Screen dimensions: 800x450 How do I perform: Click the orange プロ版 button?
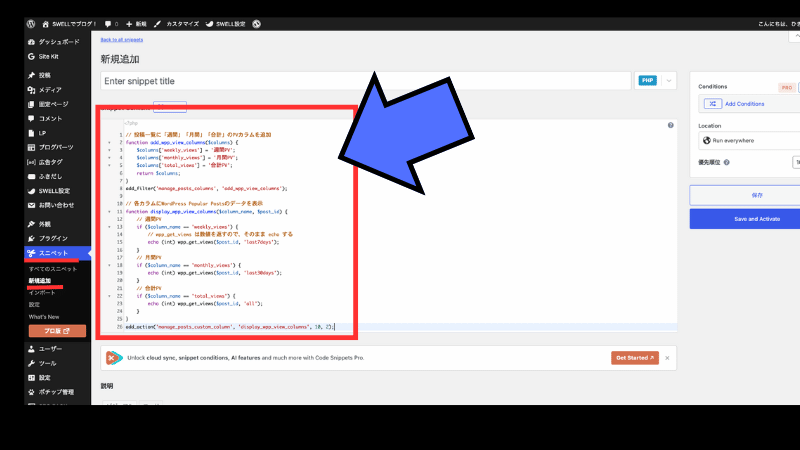[57, 331]
